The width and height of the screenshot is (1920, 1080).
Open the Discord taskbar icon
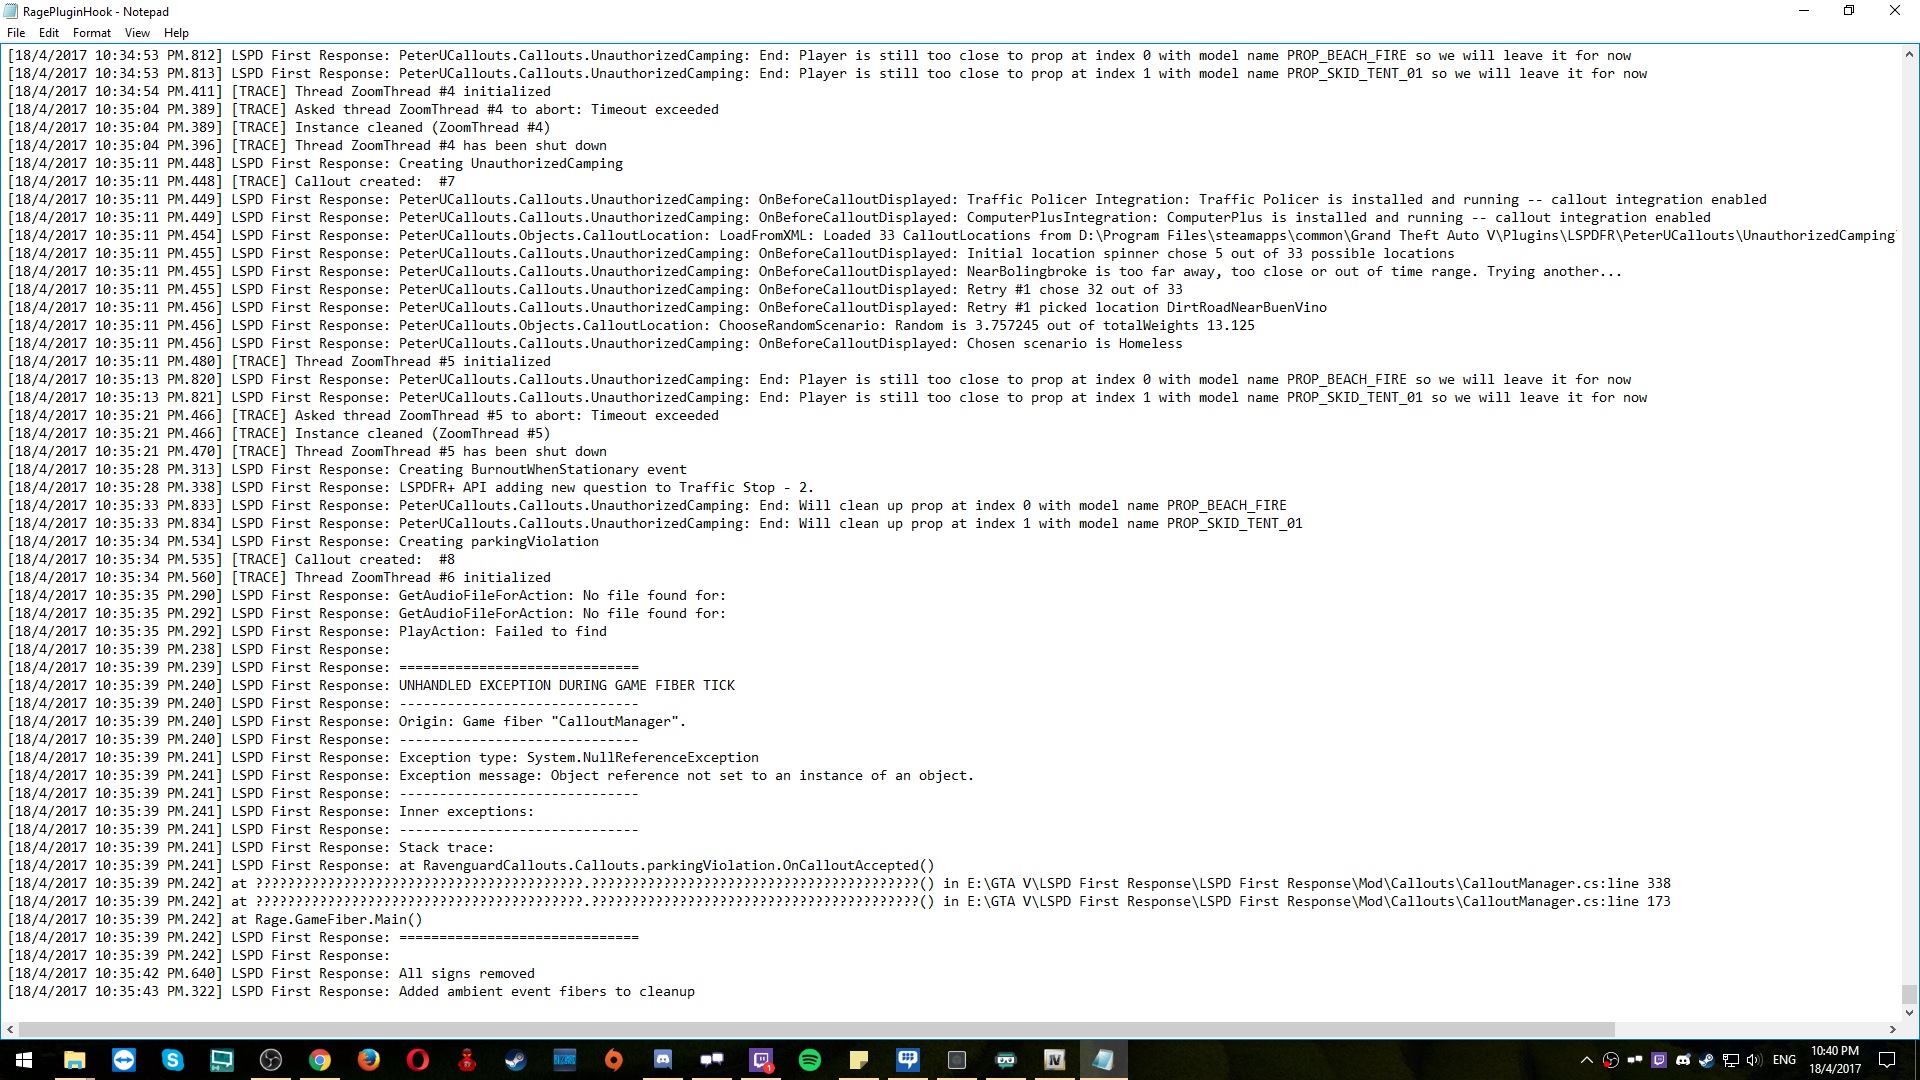point(663,1060)
